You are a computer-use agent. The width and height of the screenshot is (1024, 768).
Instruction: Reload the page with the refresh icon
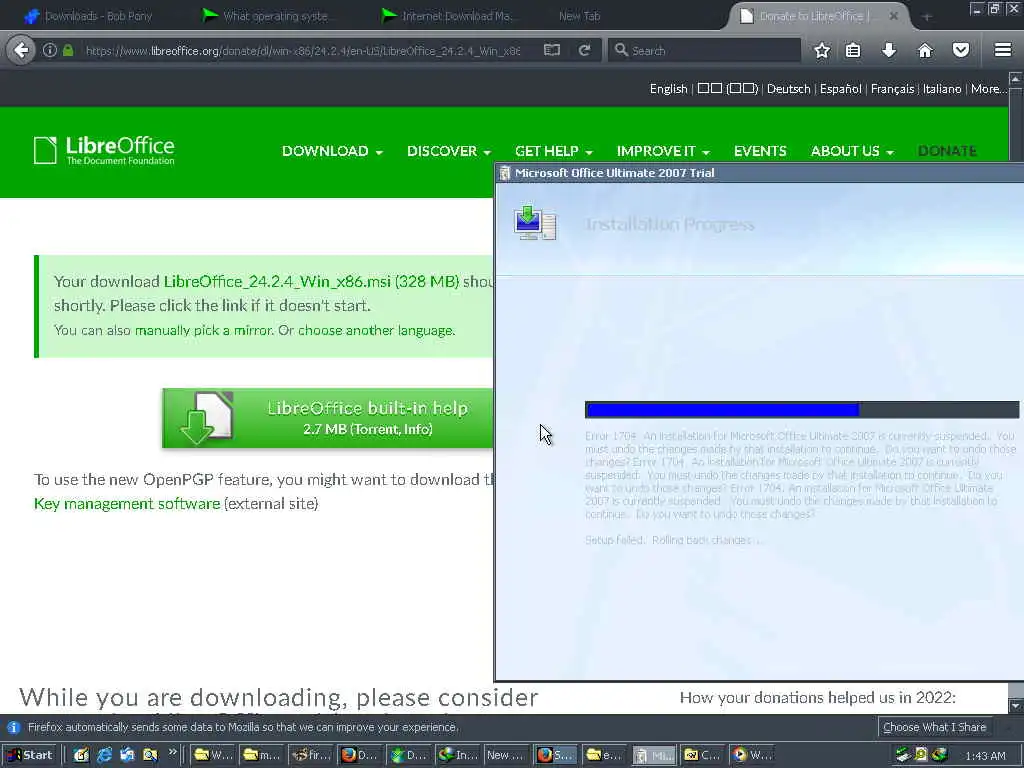pos(584,50)
